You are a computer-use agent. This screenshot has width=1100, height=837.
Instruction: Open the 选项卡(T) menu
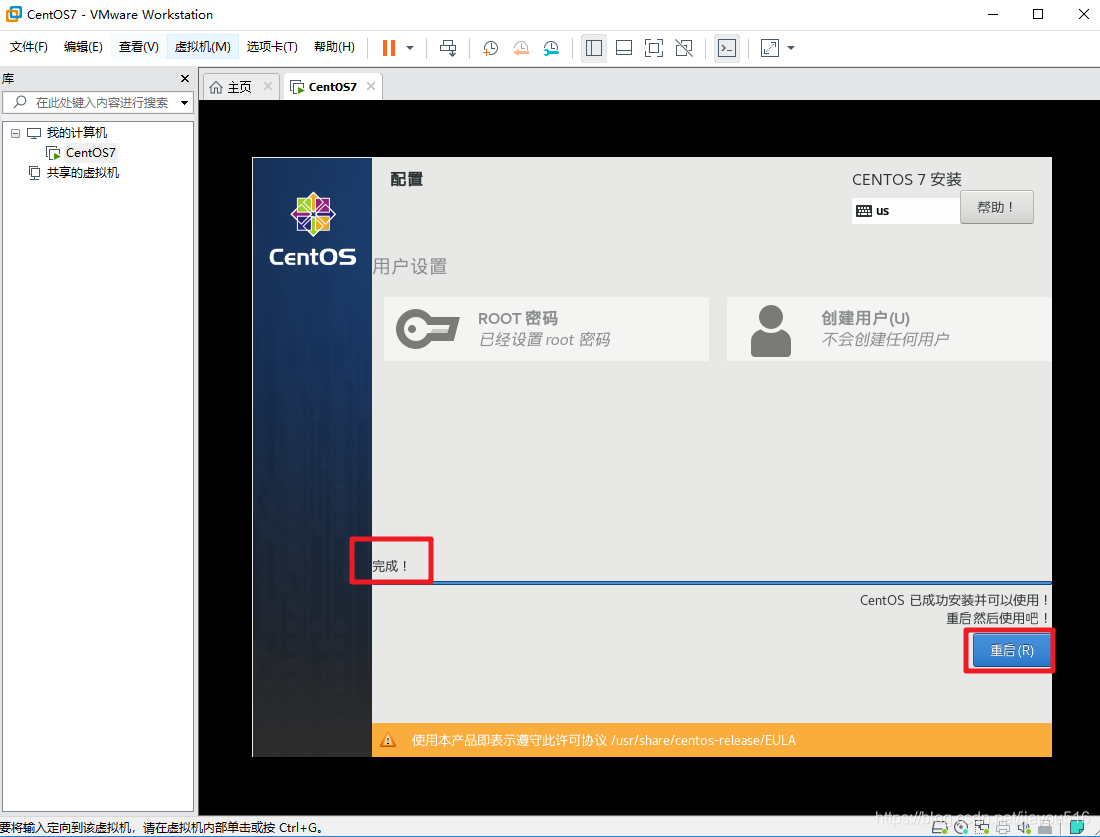point(272,46)
